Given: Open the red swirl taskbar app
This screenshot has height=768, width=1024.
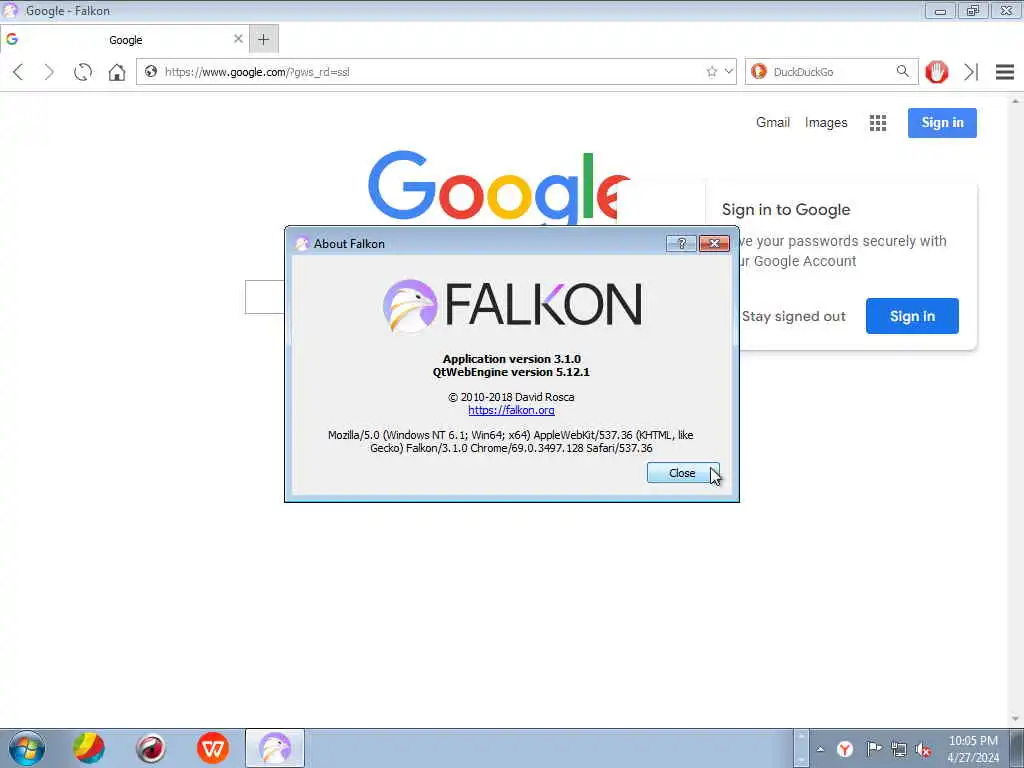Looking at the screenshot, I should [150, 748].
